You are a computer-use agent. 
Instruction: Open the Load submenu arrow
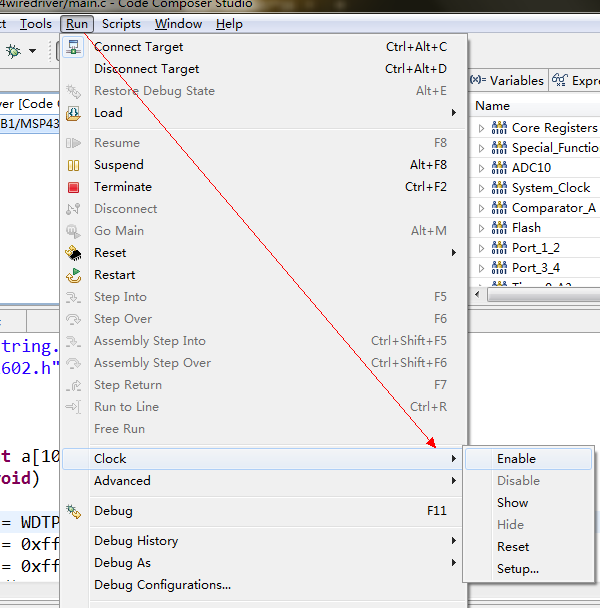(453, 113)
